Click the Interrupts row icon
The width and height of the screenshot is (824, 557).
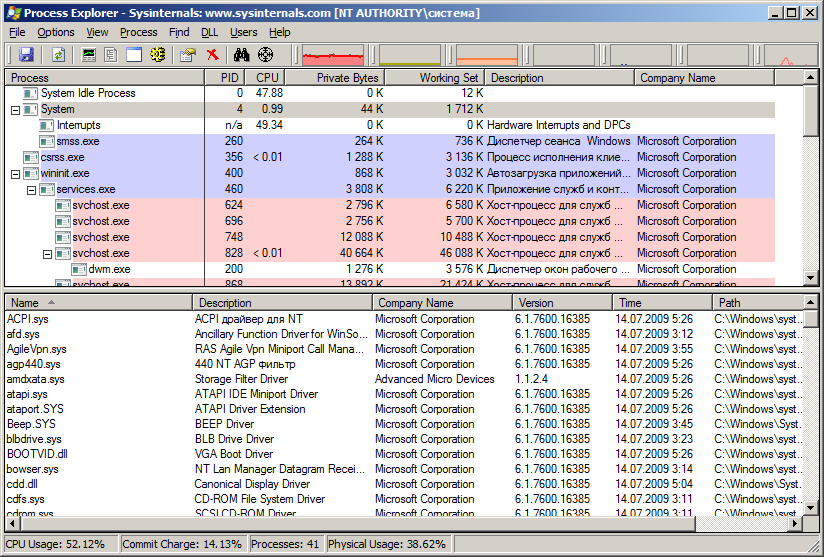click(47, 126)
